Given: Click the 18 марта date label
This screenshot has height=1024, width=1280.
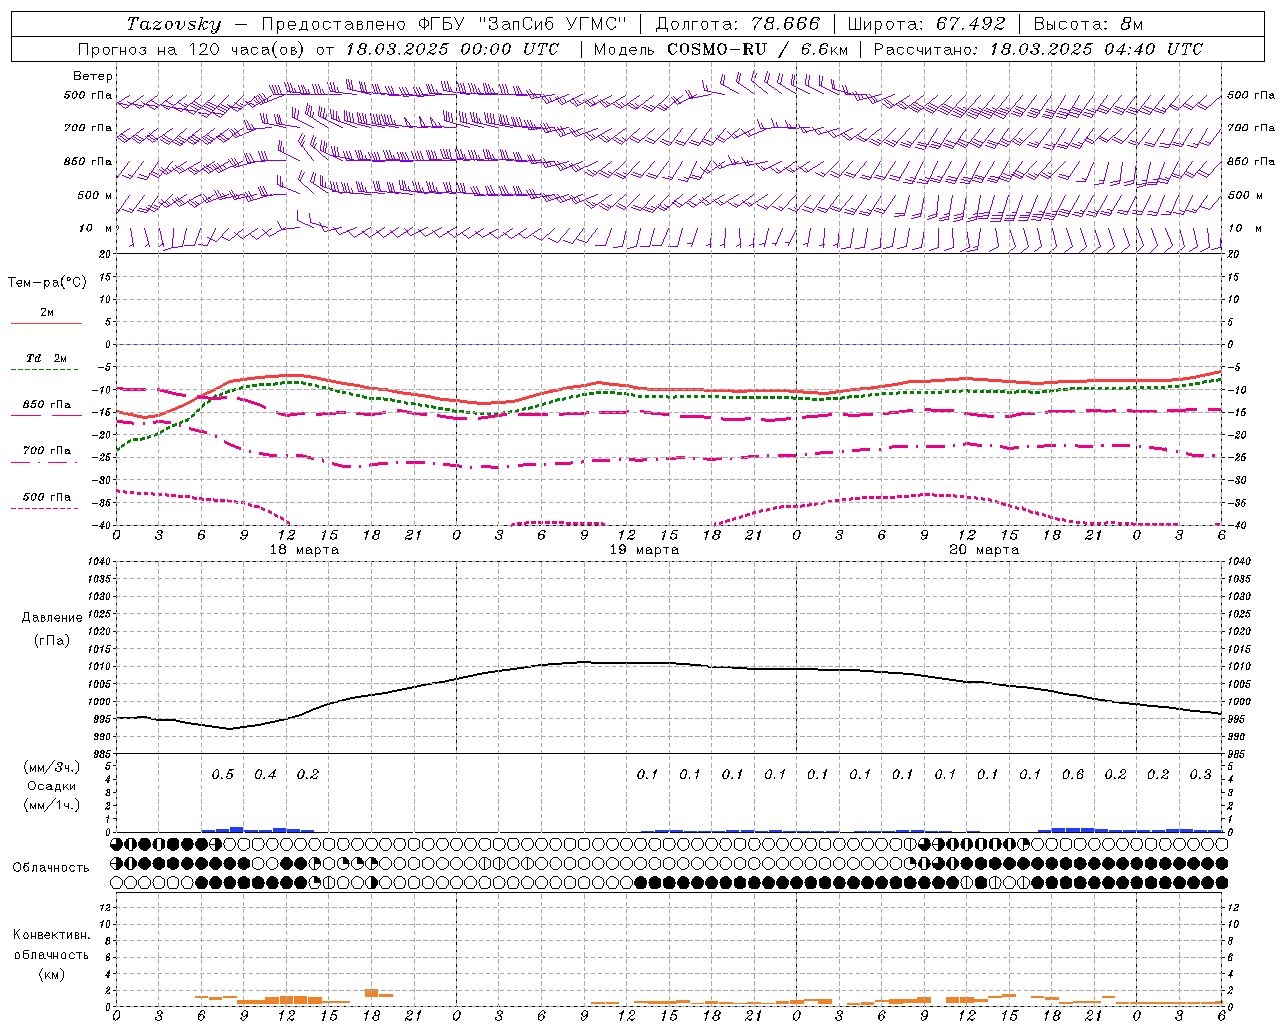Looking at the screenshot, I should (x=304, y=550).
